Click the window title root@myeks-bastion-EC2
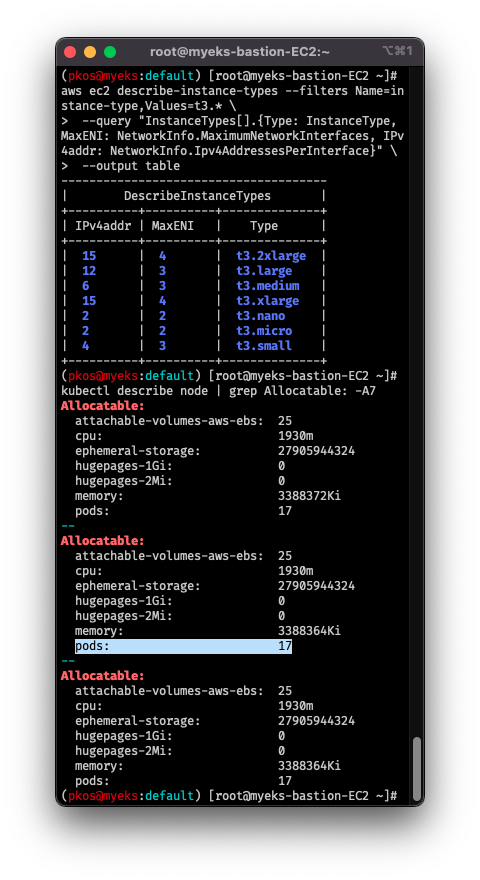This screenshot has width=480, height=880. coord(240,52)
